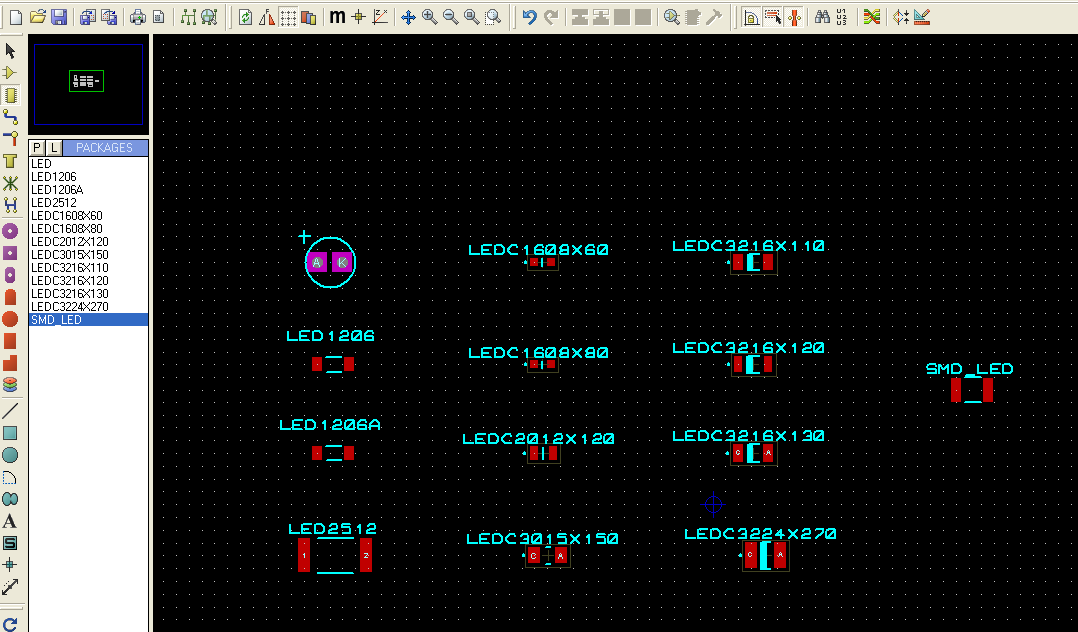The width and height of the screenshot is (1078, 632).
Task: Select LED in packages list
Action: 88,164
